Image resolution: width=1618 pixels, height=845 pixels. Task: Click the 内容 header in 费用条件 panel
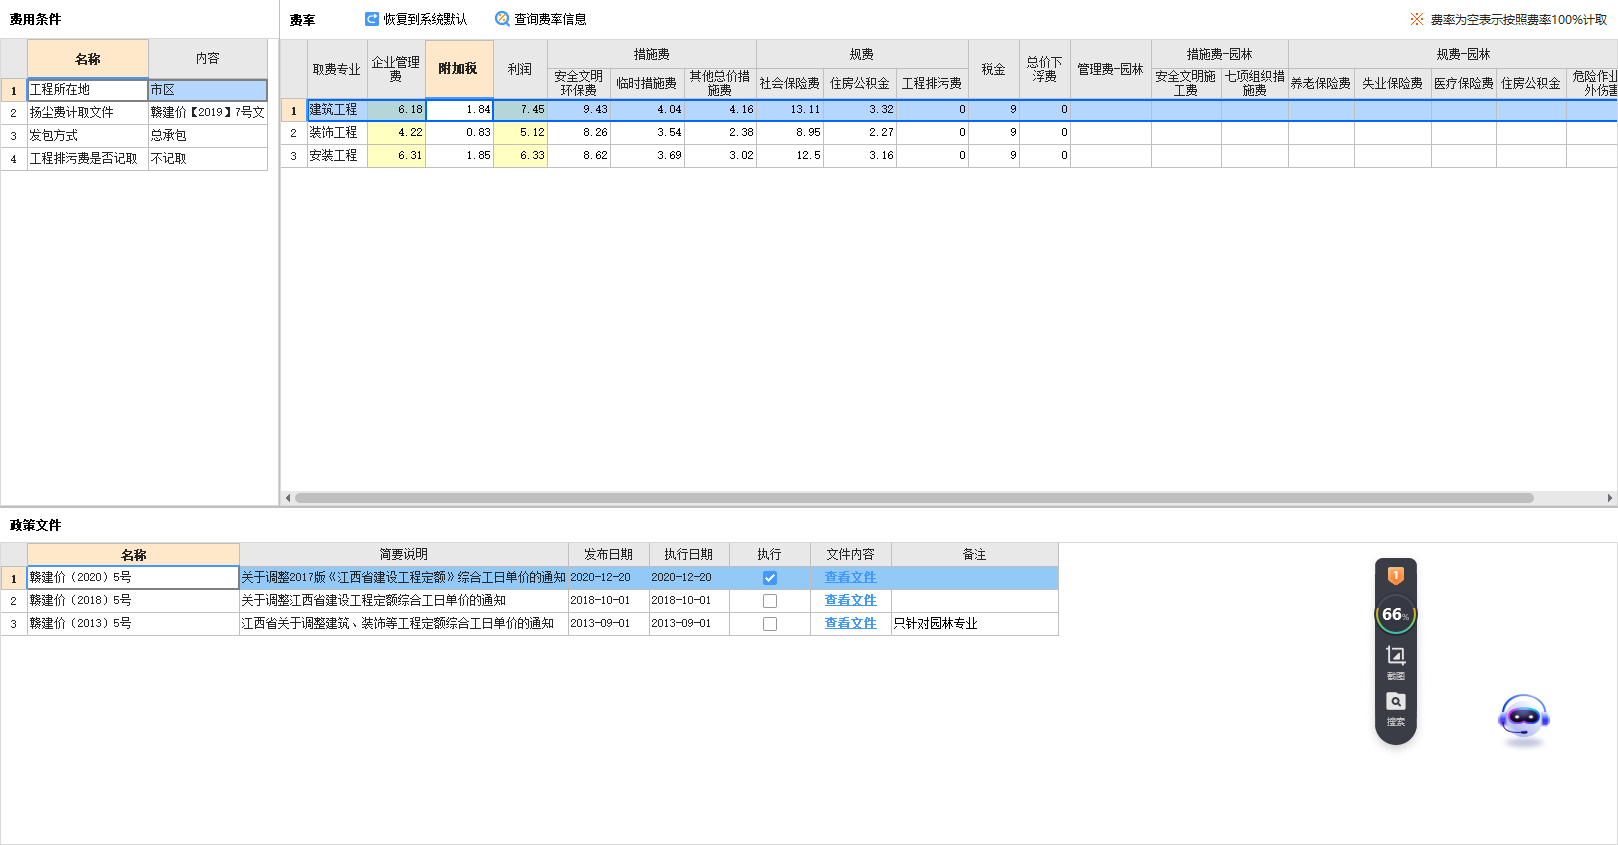[207, 59]
